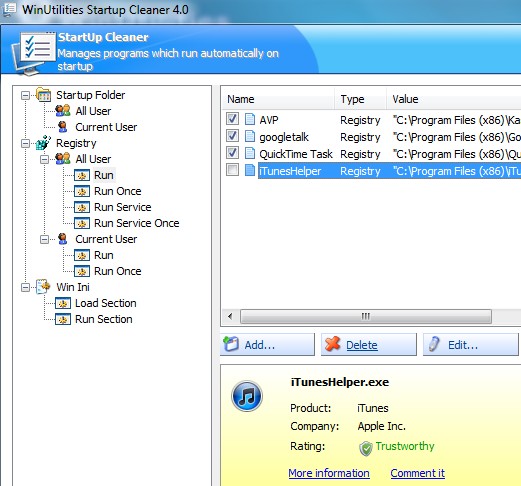Image resolution: width=521 pixels, height=486 pixels.
Task: Open the Comment it link
Action: point(418,473)
